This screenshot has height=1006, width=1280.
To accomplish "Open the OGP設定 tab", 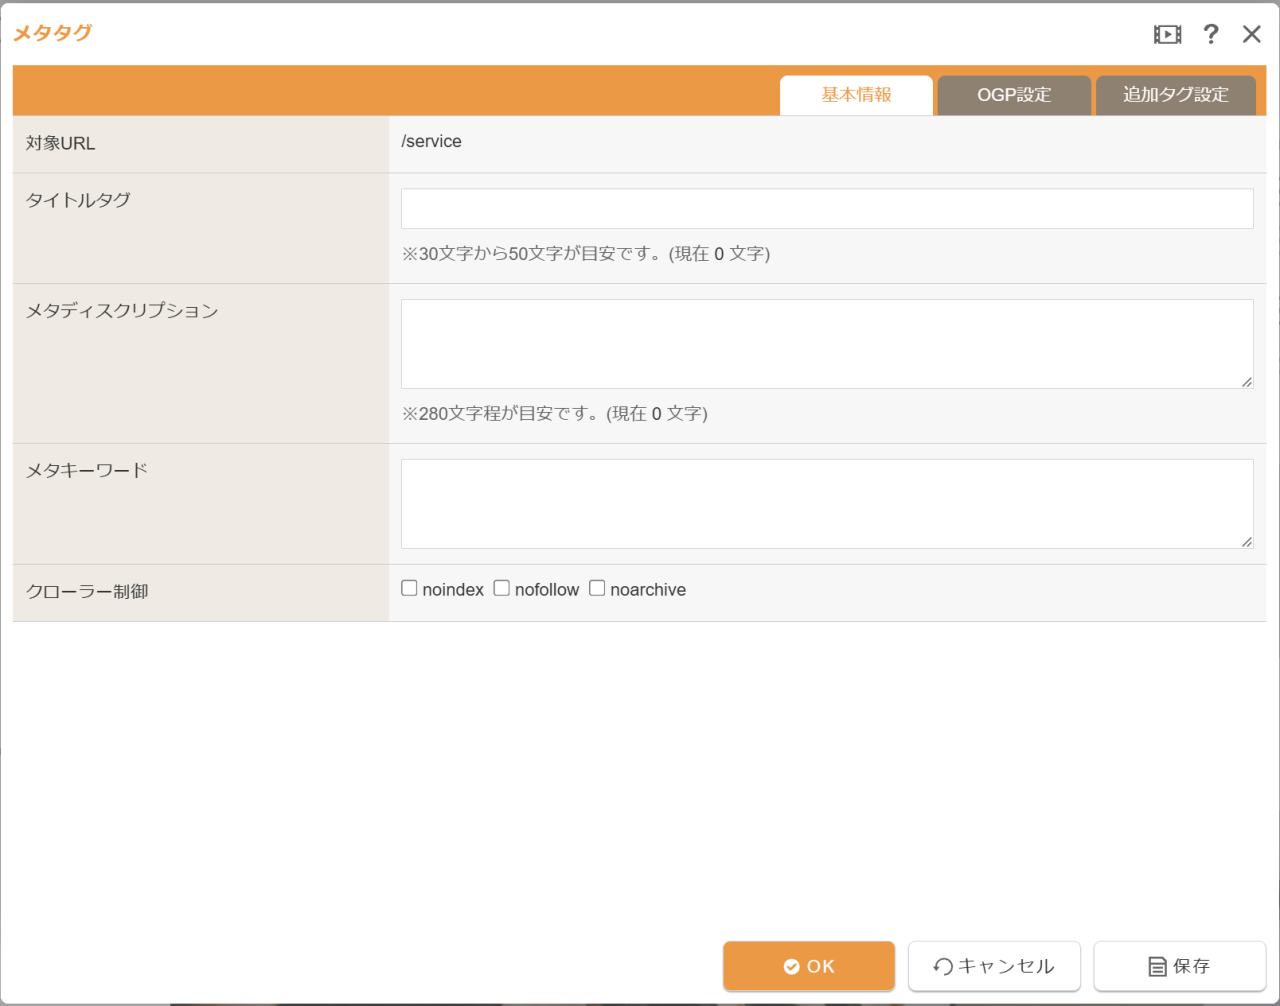I will (1014, 95).
